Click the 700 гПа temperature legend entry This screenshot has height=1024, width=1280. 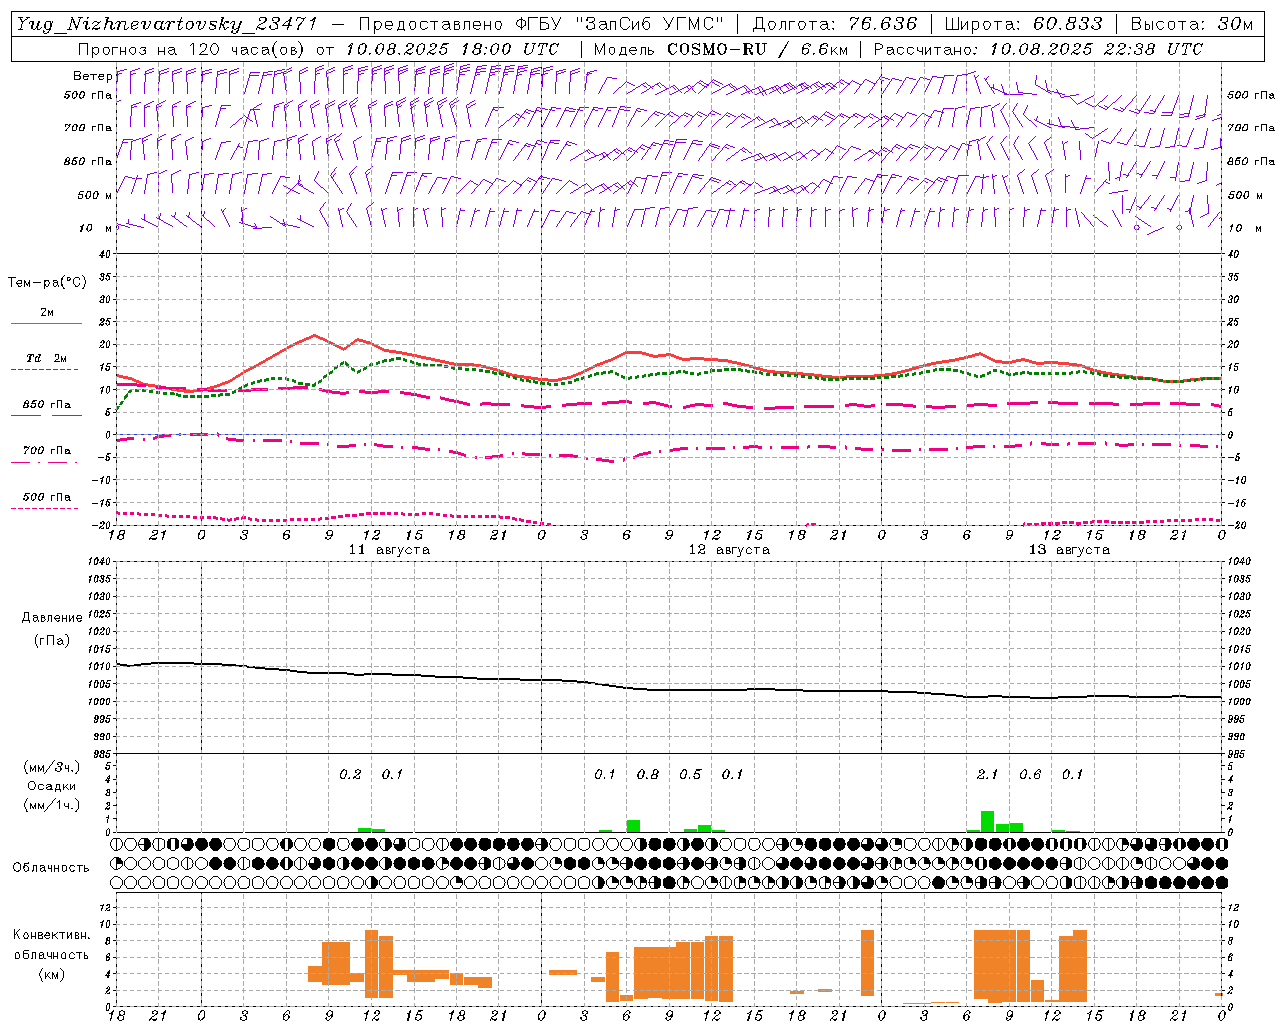[x=47, y=451]
